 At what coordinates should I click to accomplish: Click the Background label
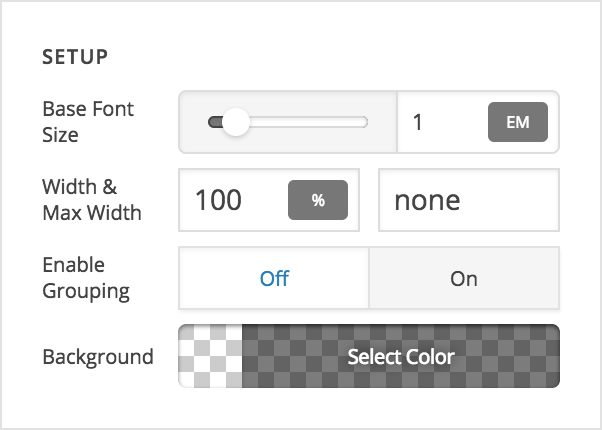98,357
